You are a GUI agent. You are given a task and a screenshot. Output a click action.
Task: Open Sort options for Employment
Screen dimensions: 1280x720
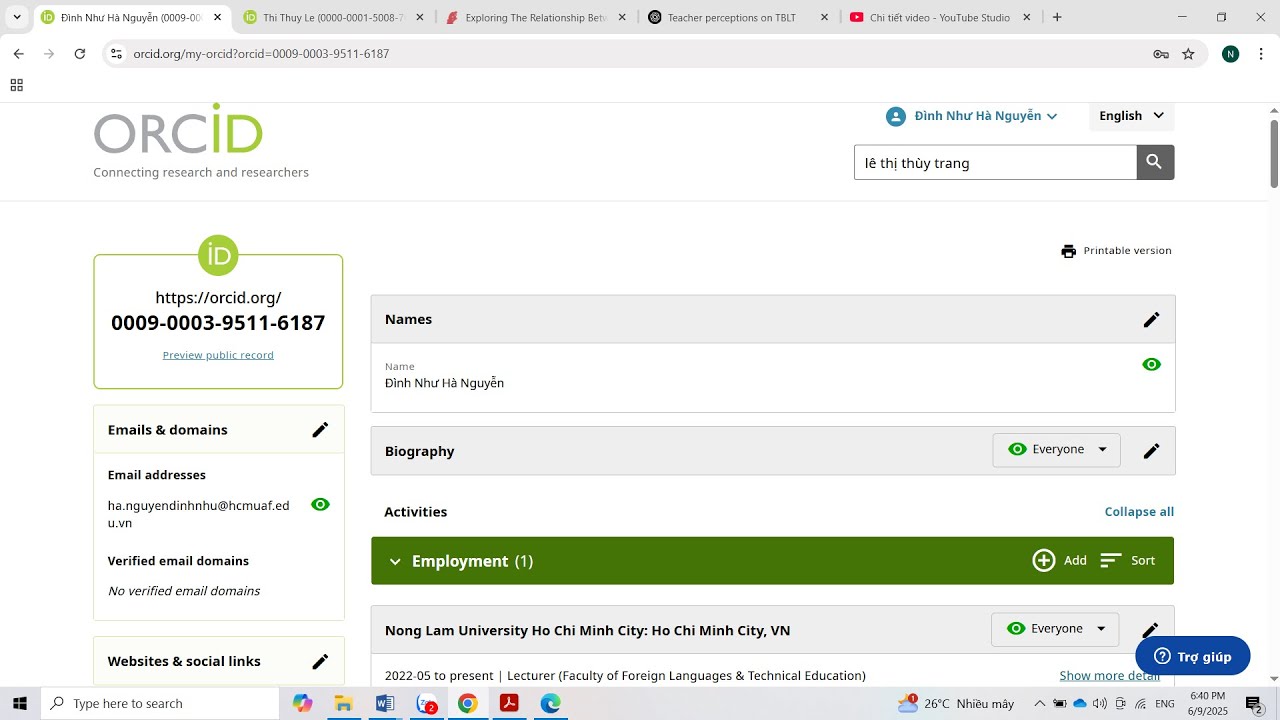[1128, 561]
